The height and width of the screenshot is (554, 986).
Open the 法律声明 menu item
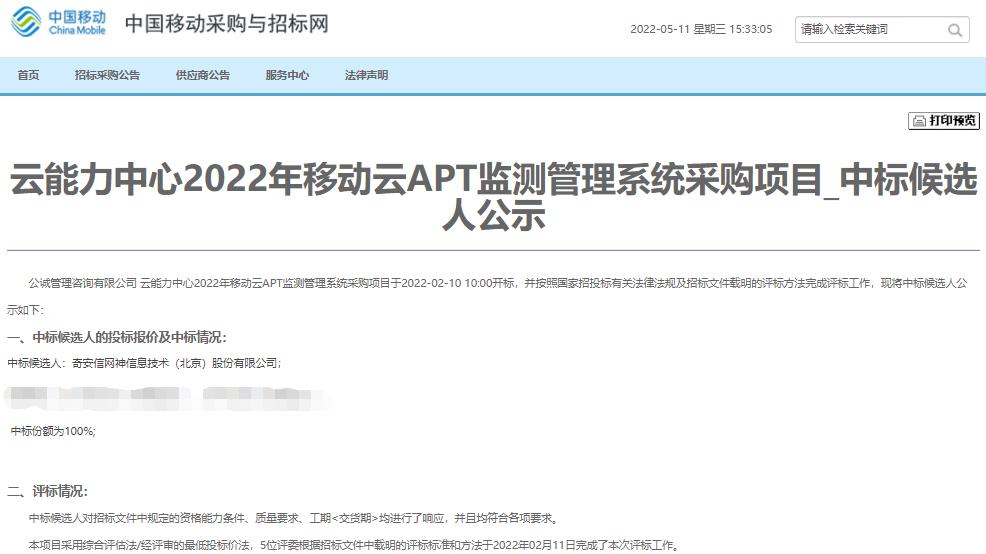[366, 75]
